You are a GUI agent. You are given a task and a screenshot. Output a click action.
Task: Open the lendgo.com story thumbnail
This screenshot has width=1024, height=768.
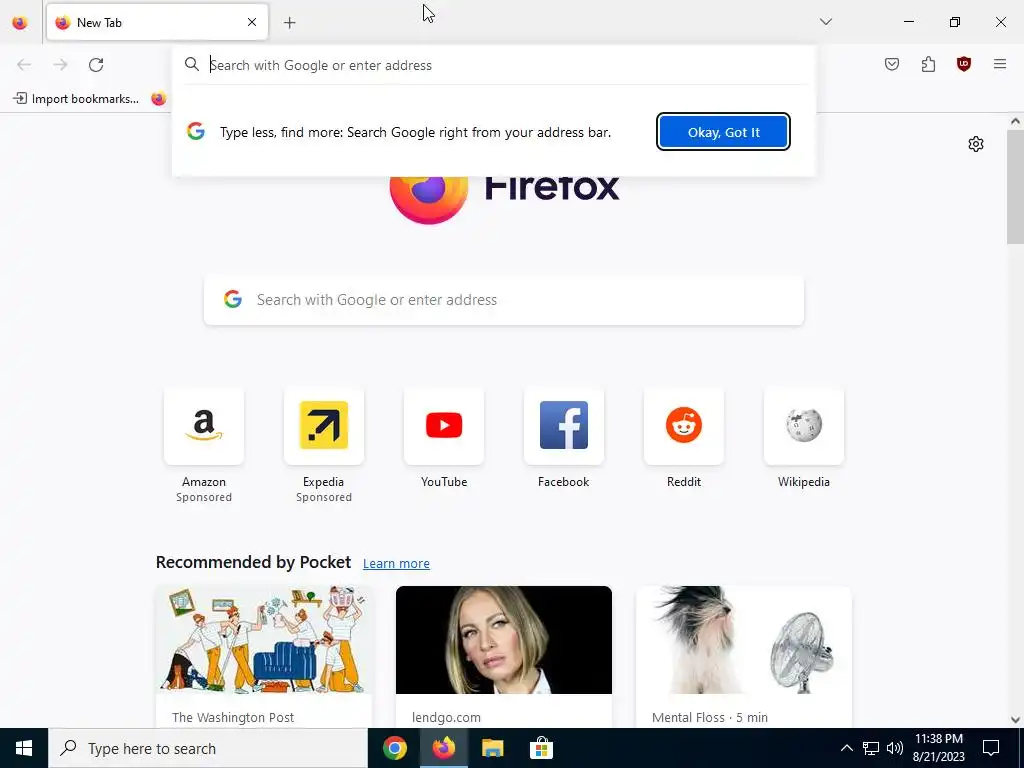(504, 640)
